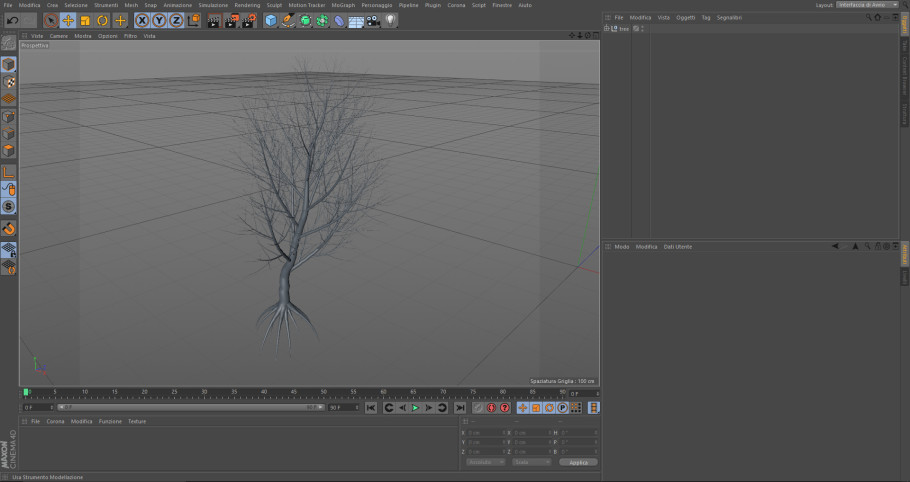Click Render to Picture Viewer icon
Image resolution: width=910 pixels, height=482 pixels.
pyautogui.click(x=232, y=21)
